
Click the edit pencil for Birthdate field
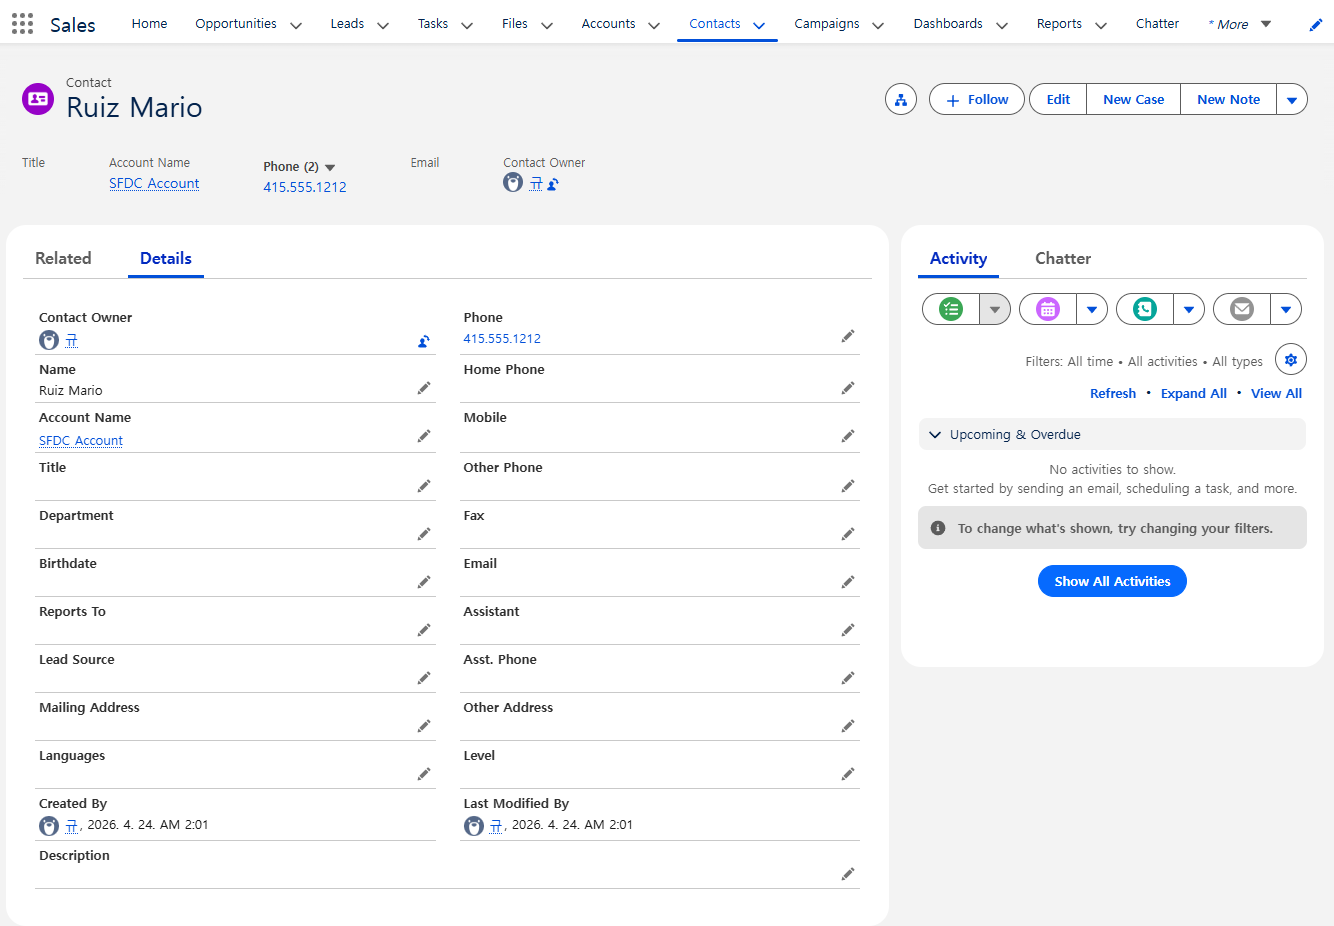[424, 582]
